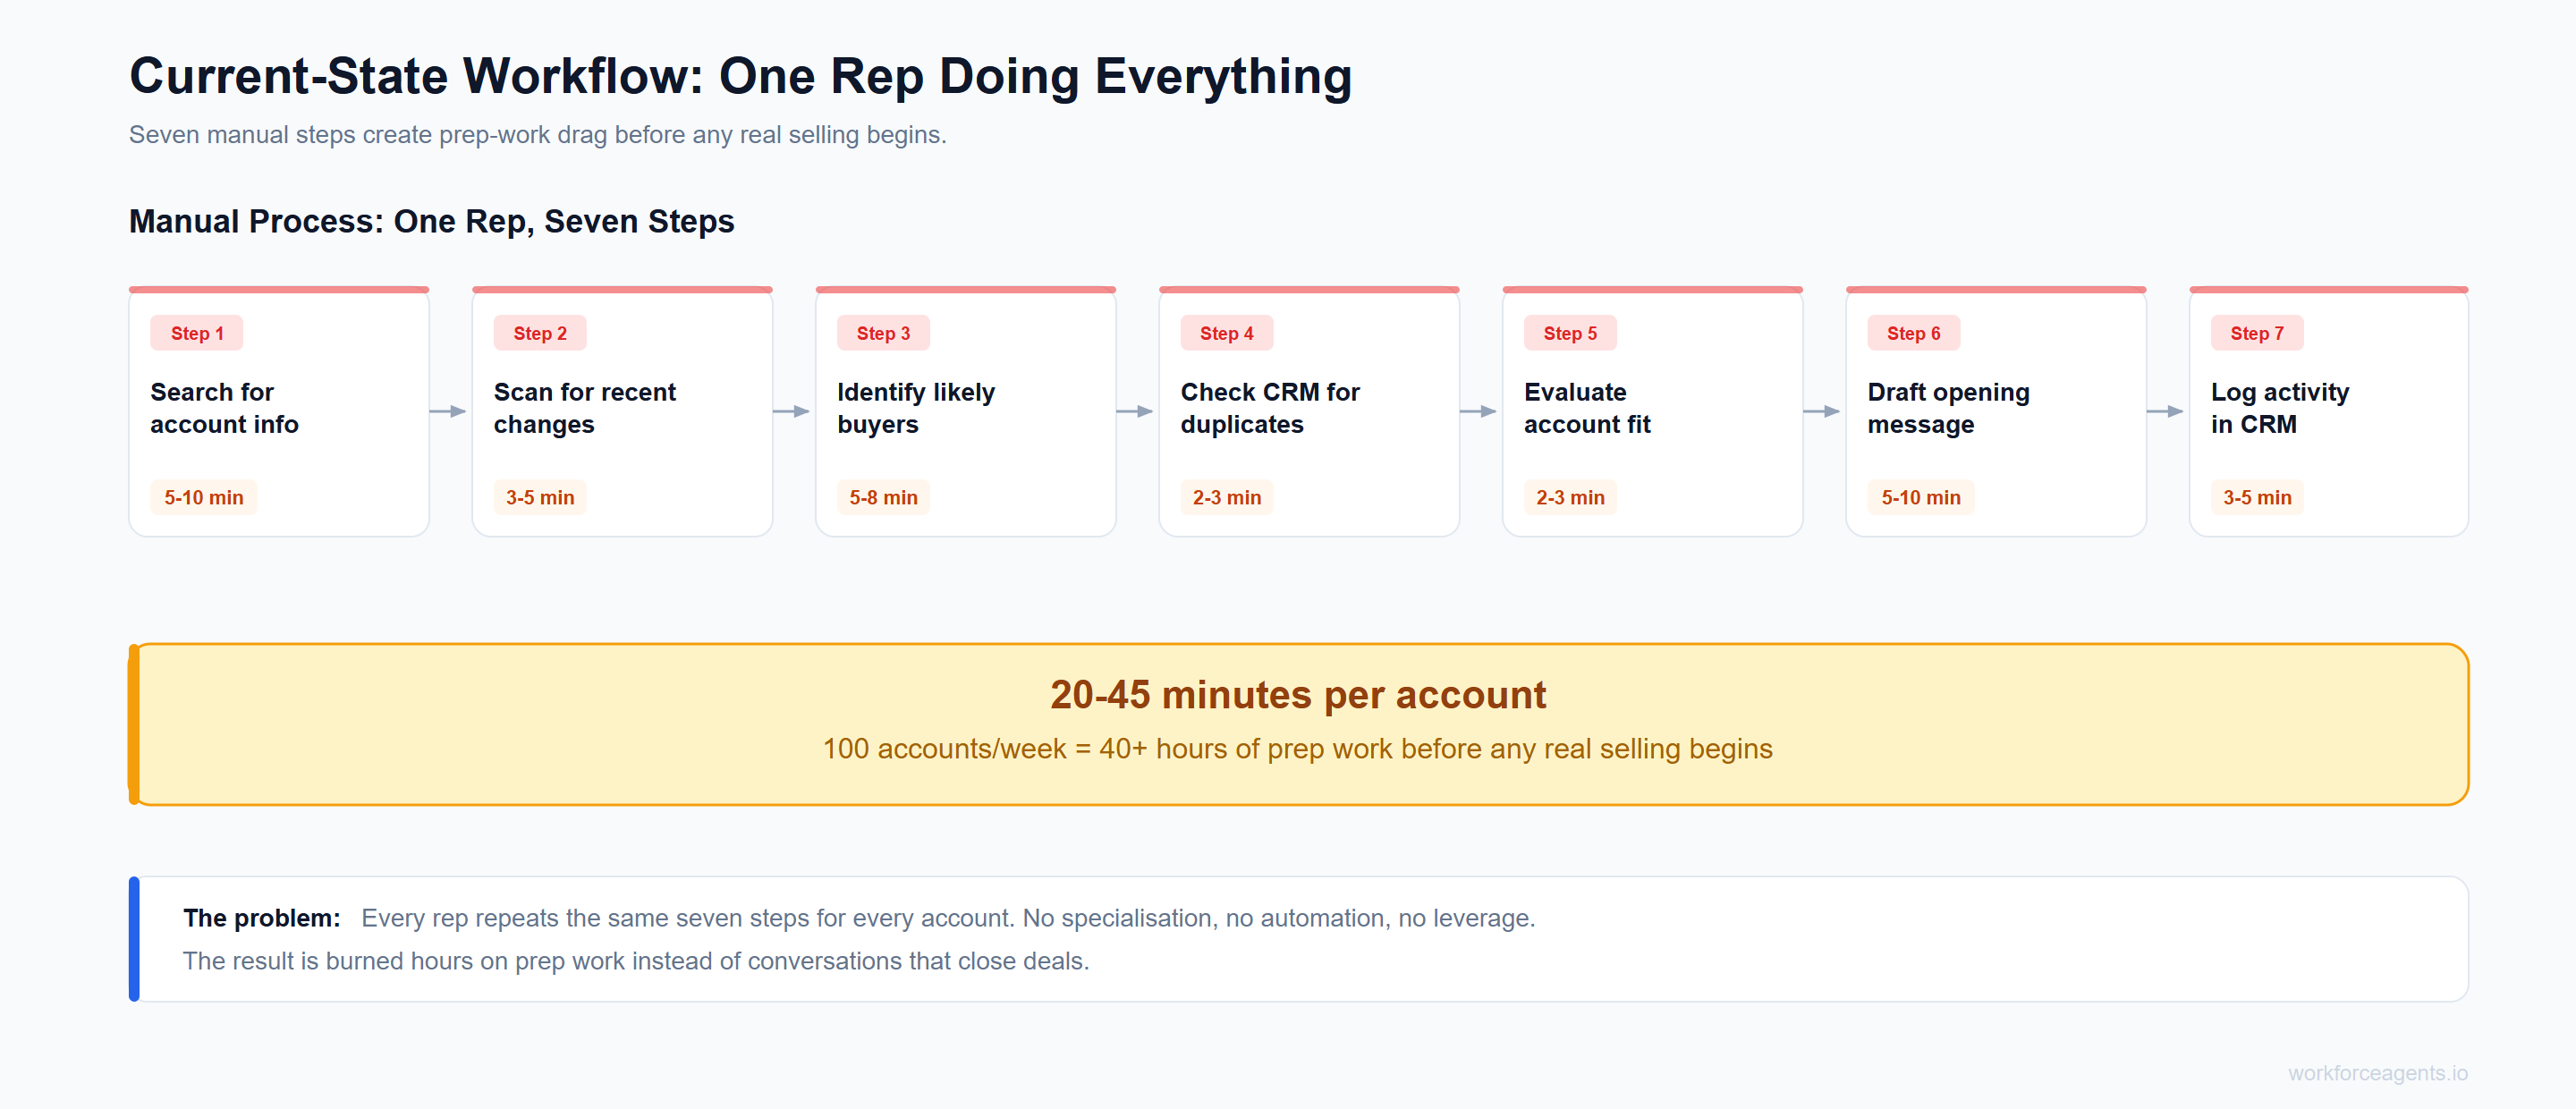Click the arrow between Step 4 and Step 5
Viewport: 2576px width, 1109px height.
1479,411
